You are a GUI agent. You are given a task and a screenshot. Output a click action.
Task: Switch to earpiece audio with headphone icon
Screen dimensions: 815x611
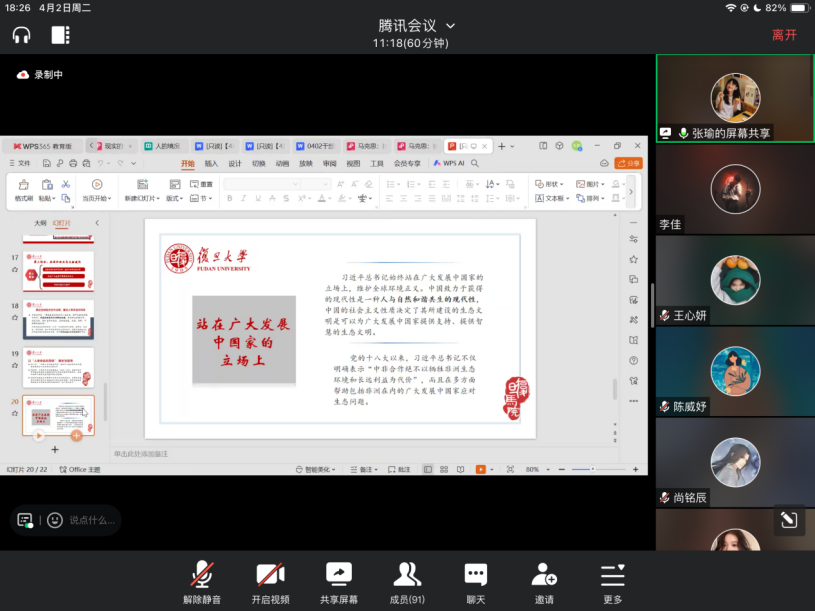pyautogui.click(x=21, y=35)
